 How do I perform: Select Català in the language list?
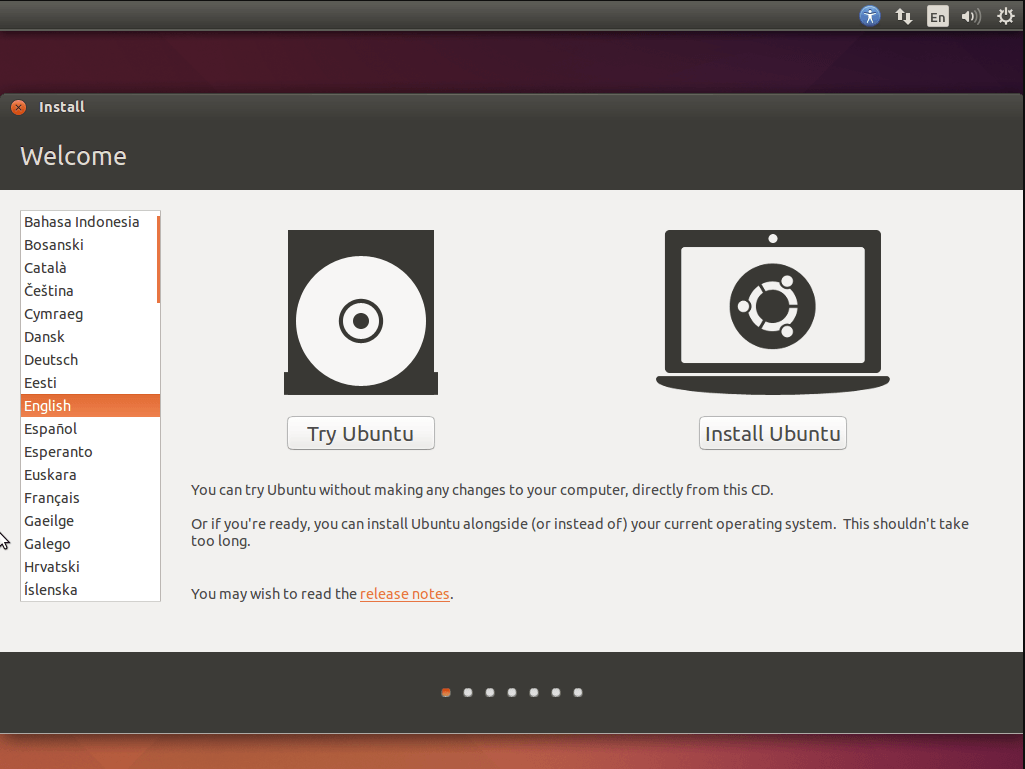click(x=88, y=268)
